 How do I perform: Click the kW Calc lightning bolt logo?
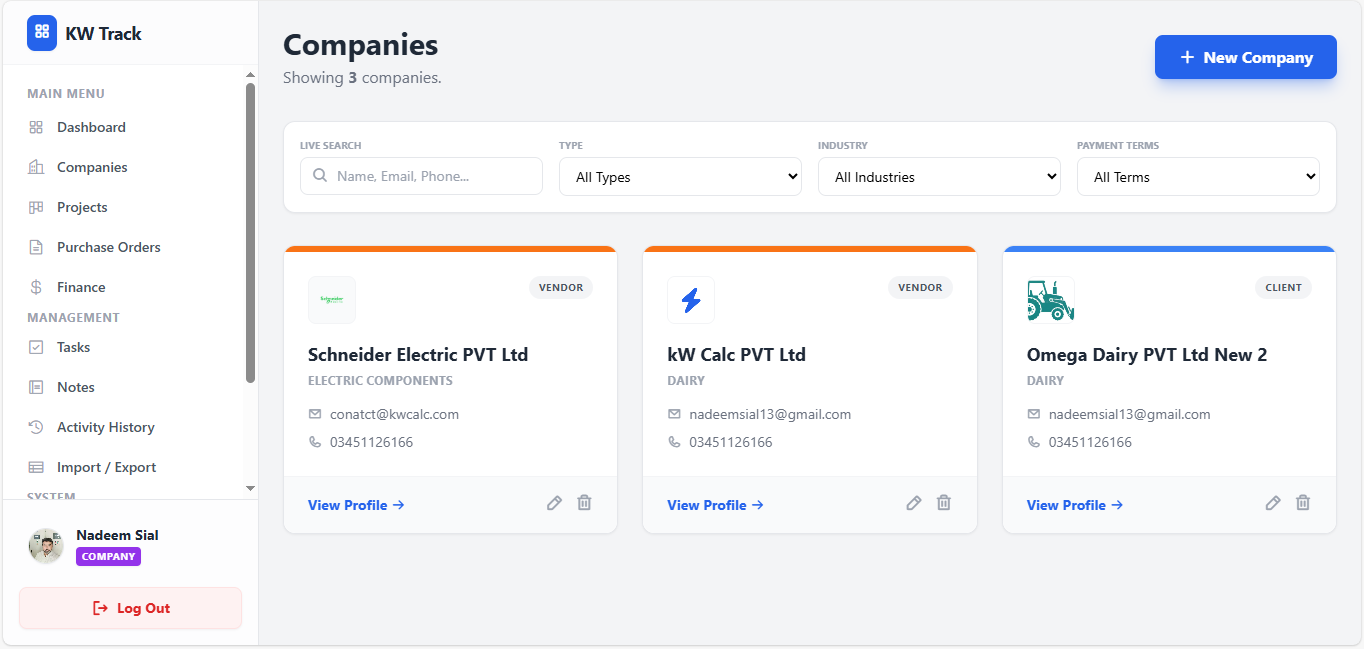click(x=691, y=300)
